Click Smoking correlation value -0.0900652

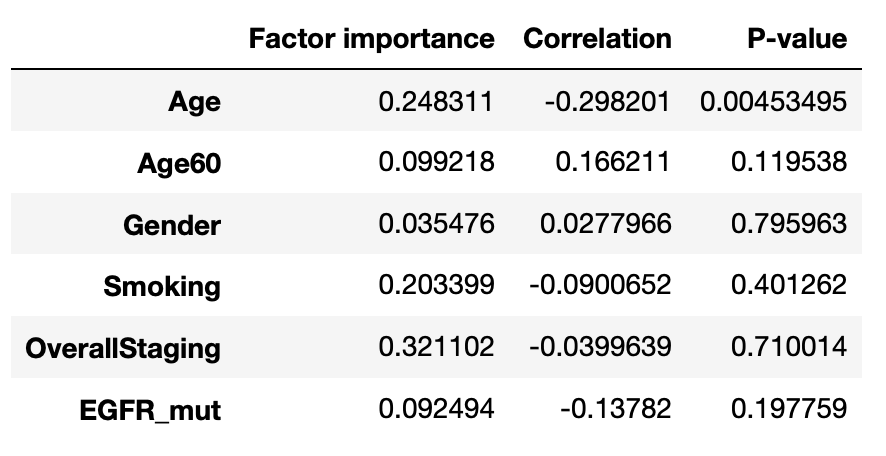pyautogui.click(x=598, y=287)
